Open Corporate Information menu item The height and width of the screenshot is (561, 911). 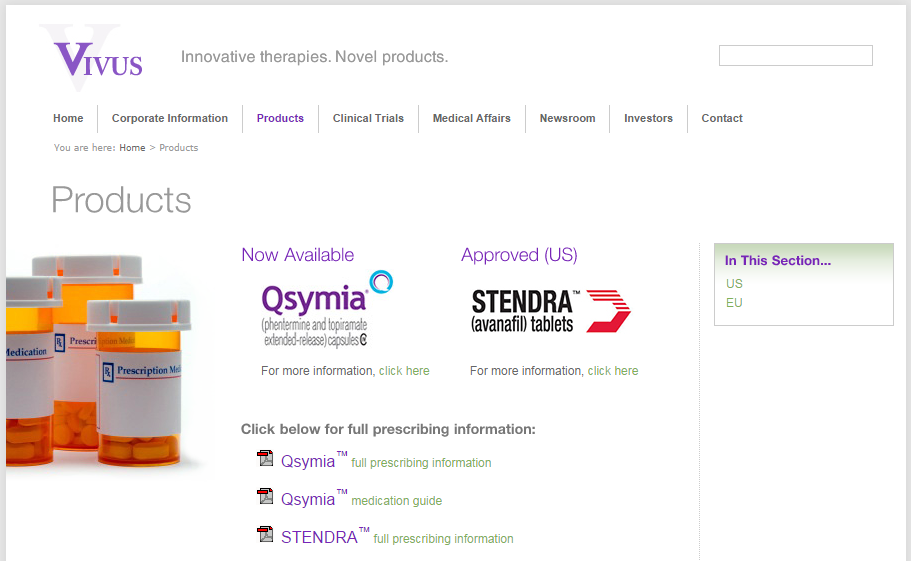point(170,118)
